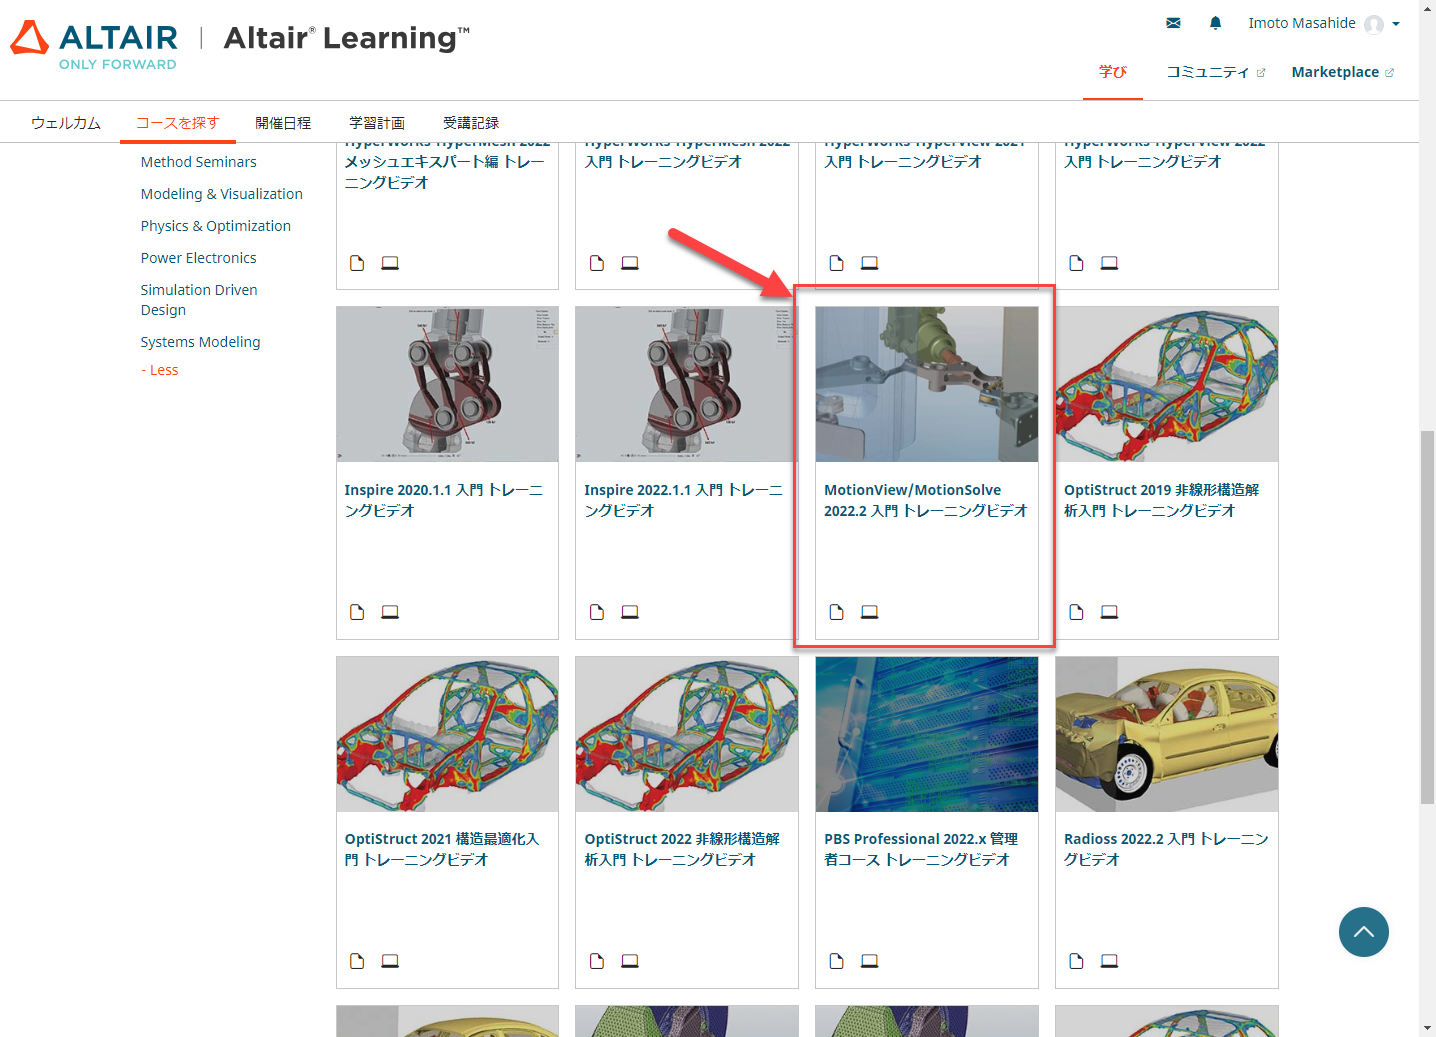Select the Physics & Optimization category
1436x1037 pixels.
pos(215,225)
